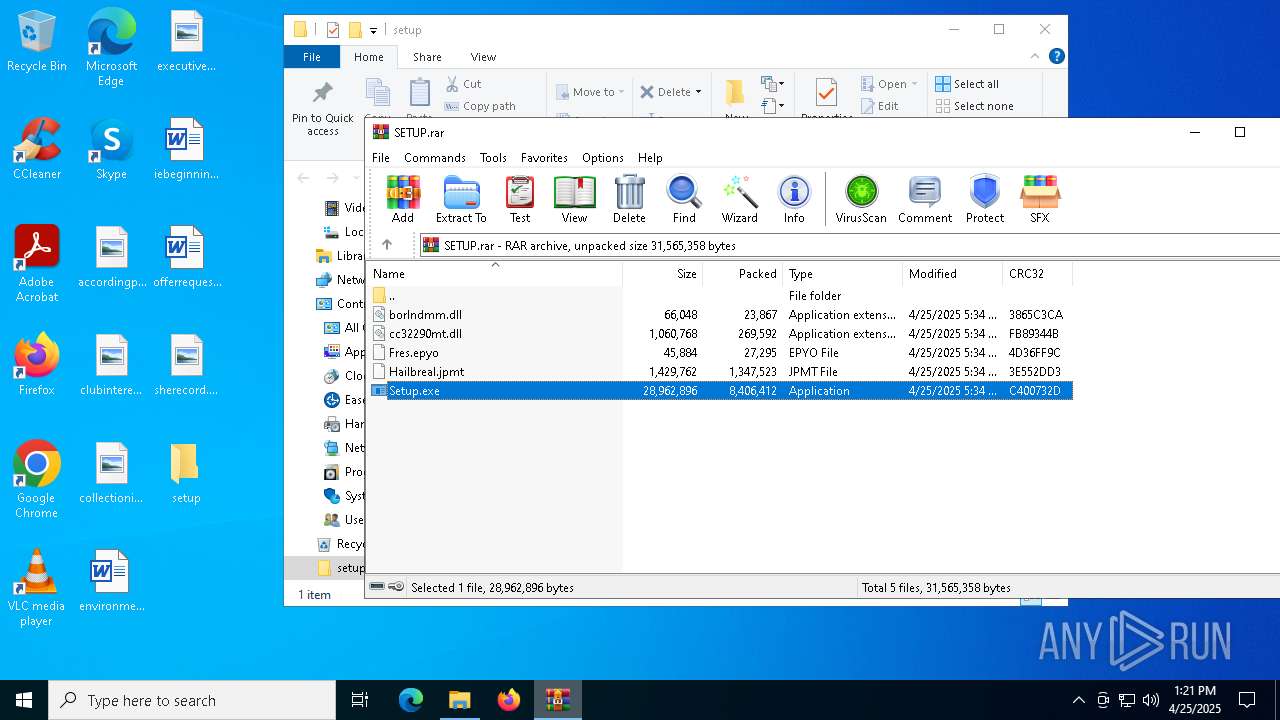Image resolution: width=1280 pixels, height=720 pixels.
Task: Select the Fres.epyo file
Action: (x=720, y=352)
